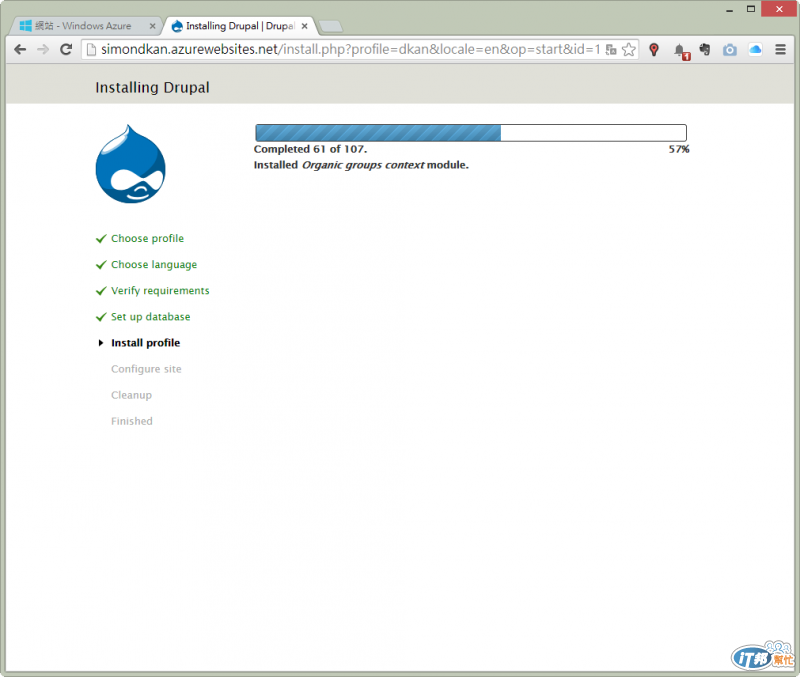The height and width of the screenshot is (677, 800).
Task: Click the active 'Install profile' step
Action: [x=145, y=343]
